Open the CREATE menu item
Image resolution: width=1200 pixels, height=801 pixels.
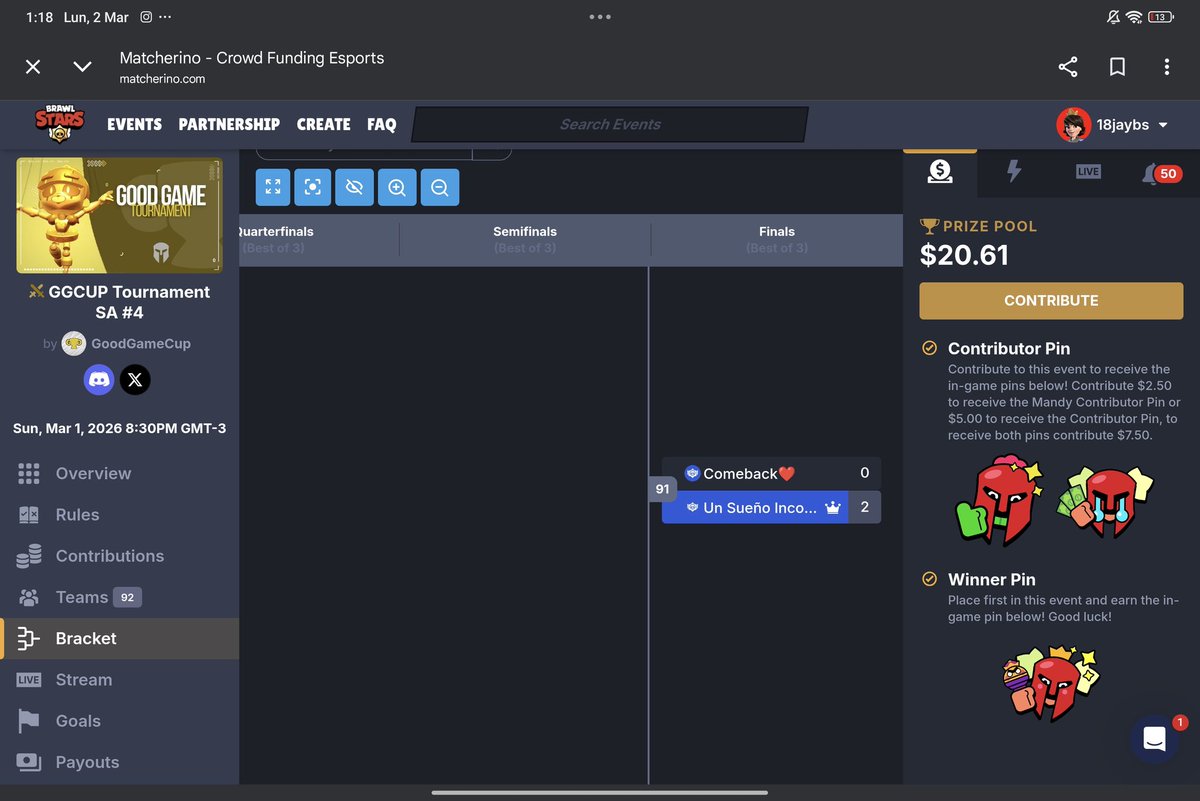pyautogui.click(x=323, y=125)
